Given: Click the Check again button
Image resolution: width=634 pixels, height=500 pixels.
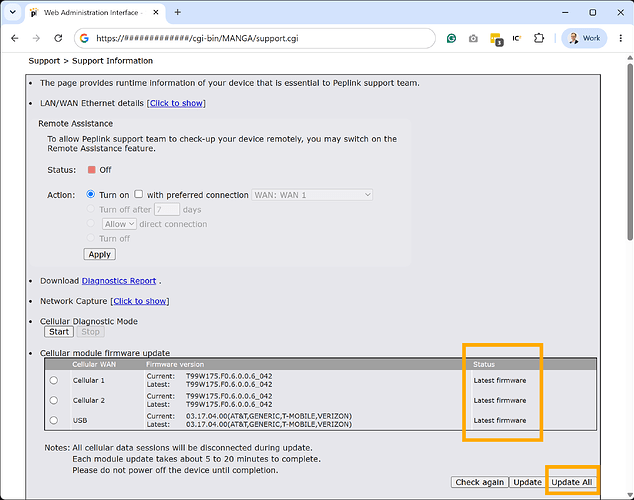Looking at the screenshot, I should click(x=480, y=482).
